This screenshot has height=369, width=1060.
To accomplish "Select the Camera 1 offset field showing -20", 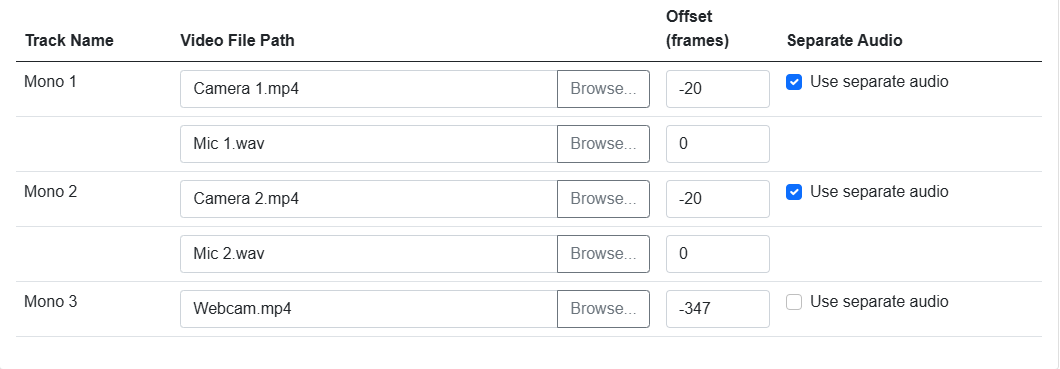I will pyautogui.click(x=718, y=89).
